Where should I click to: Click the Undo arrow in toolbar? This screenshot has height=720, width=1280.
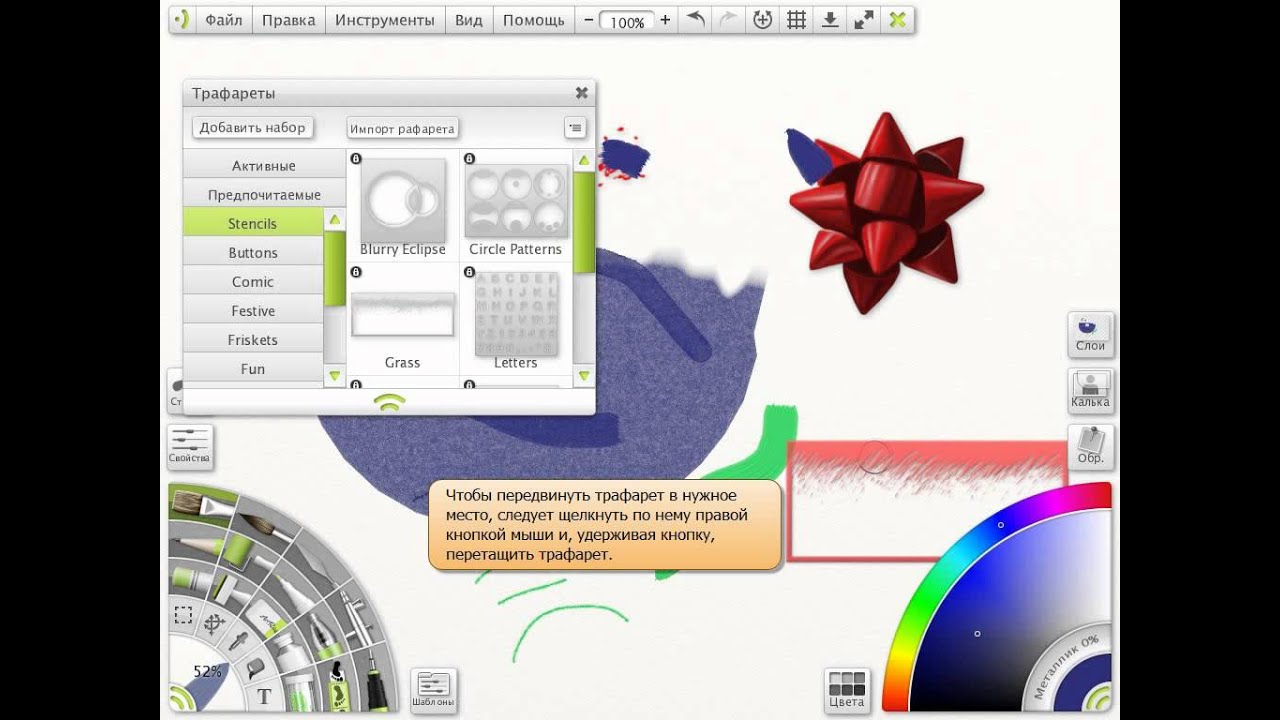click(696, 20)
